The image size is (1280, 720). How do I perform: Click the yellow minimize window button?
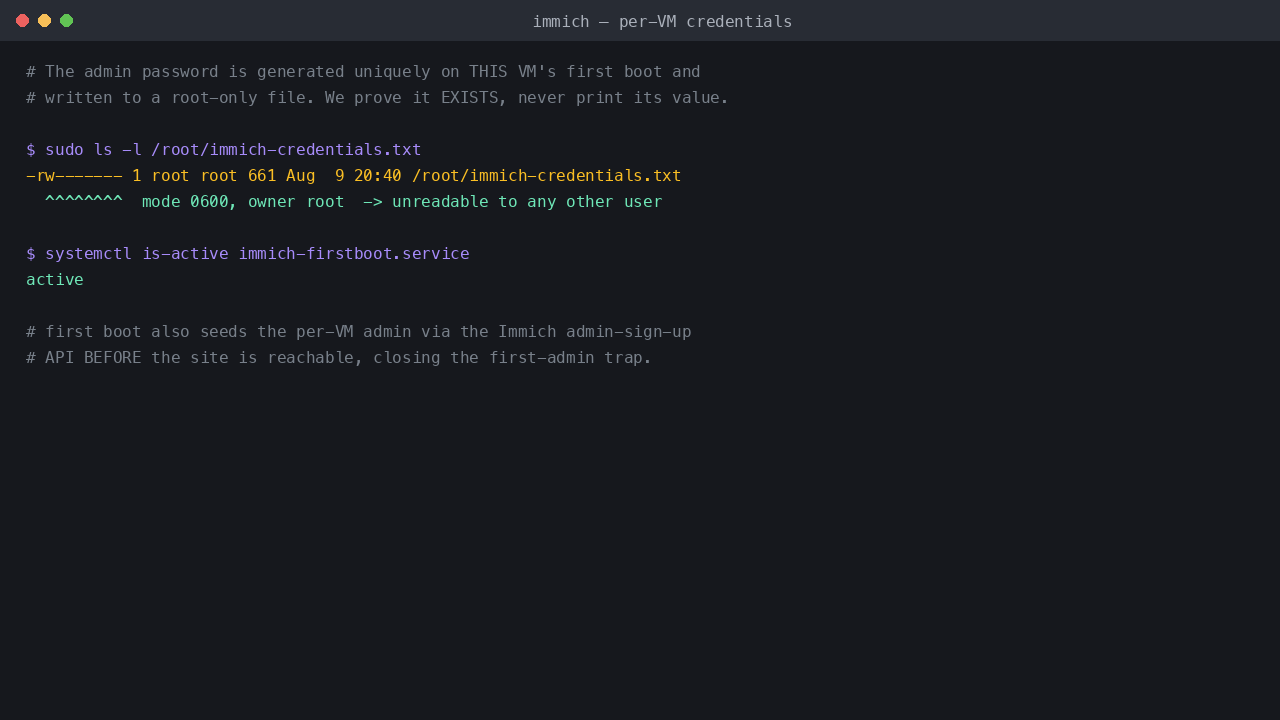point(44,20)
